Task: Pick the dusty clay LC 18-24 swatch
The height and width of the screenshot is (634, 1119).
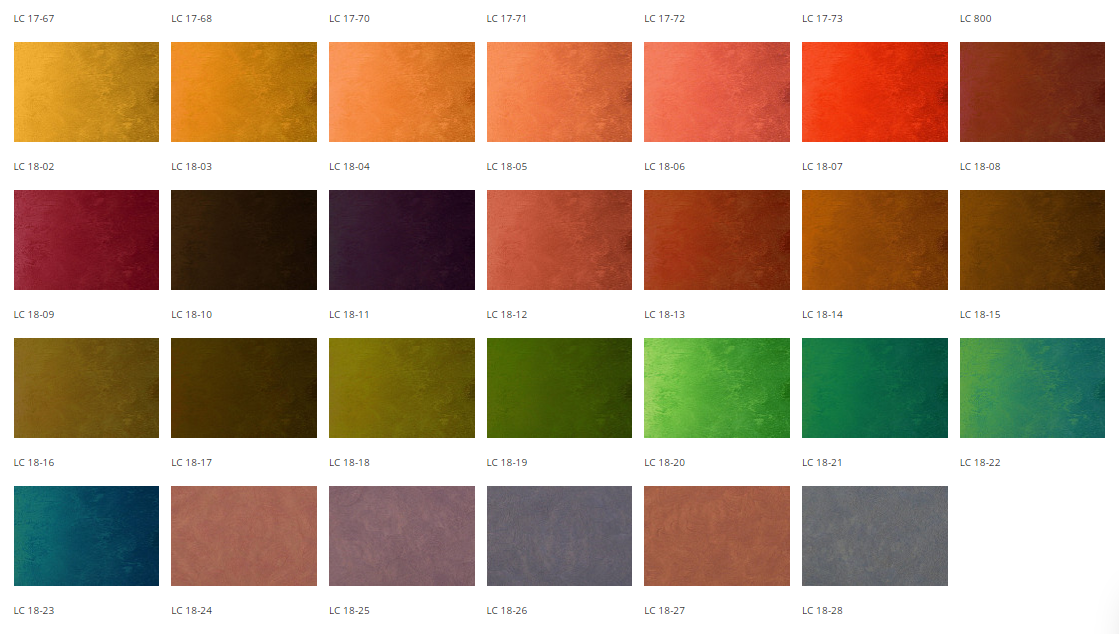Action: (x=244, y=536)
